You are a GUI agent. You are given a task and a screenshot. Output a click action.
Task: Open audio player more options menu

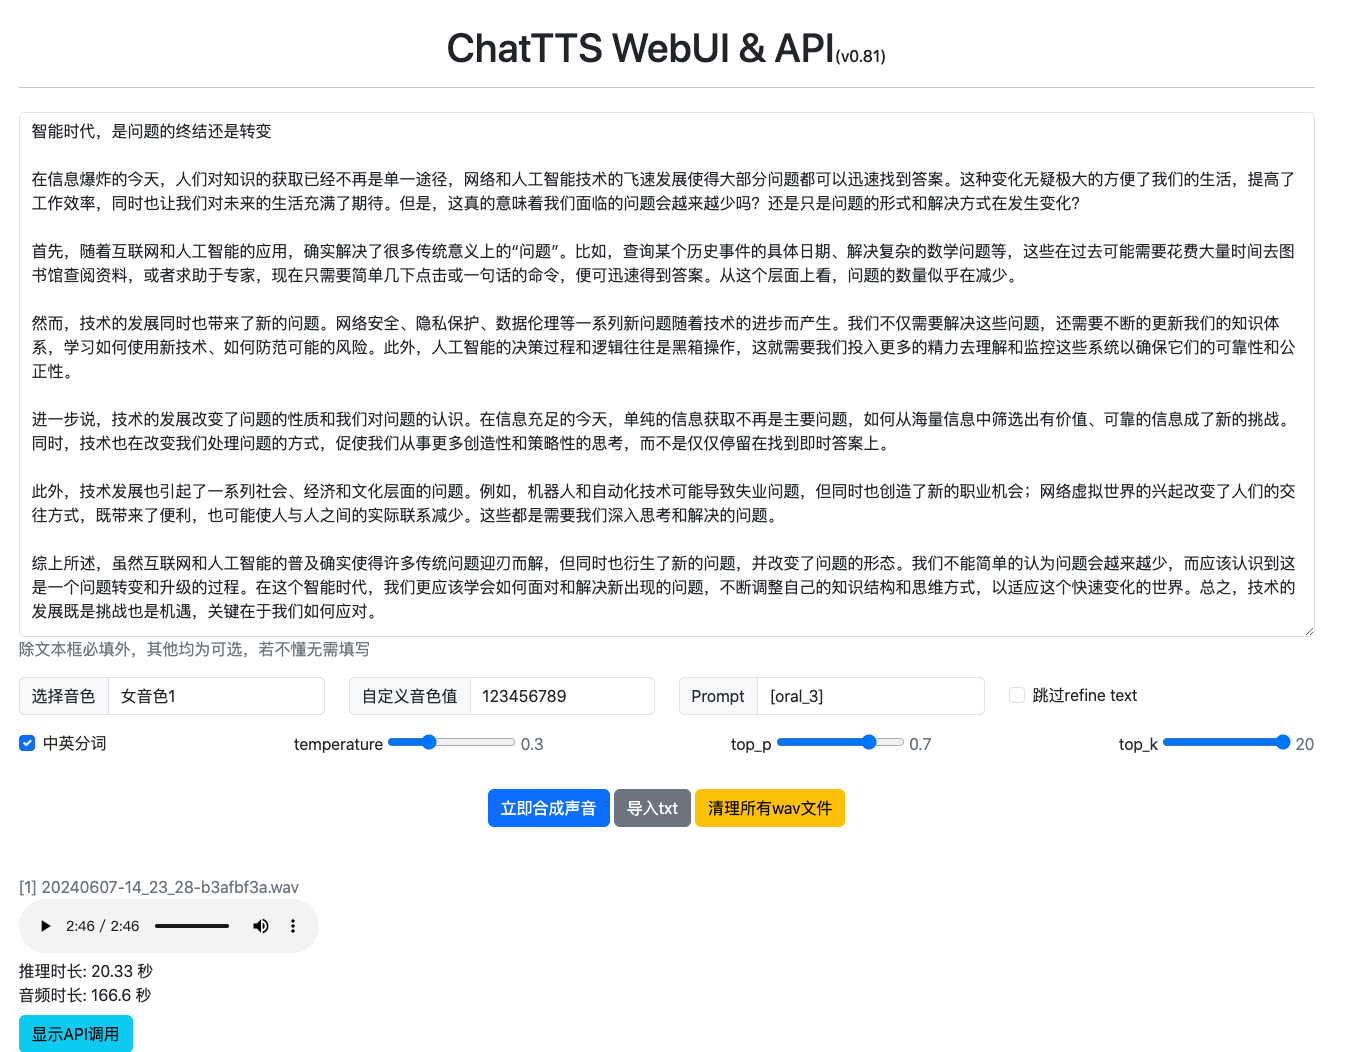click(x=293, y=926)
